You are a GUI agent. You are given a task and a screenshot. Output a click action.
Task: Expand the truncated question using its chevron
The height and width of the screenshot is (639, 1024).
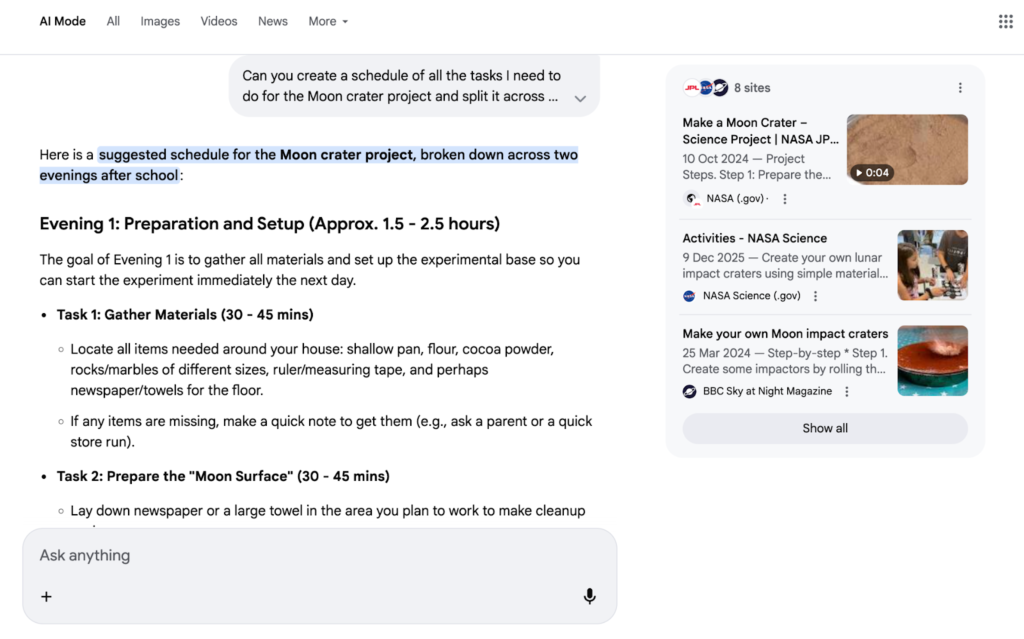pos(580,99)
